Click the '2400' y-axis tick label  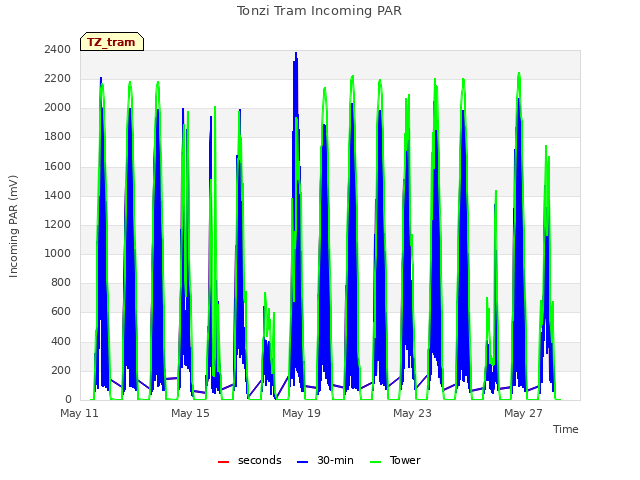[x=58, y=49]
